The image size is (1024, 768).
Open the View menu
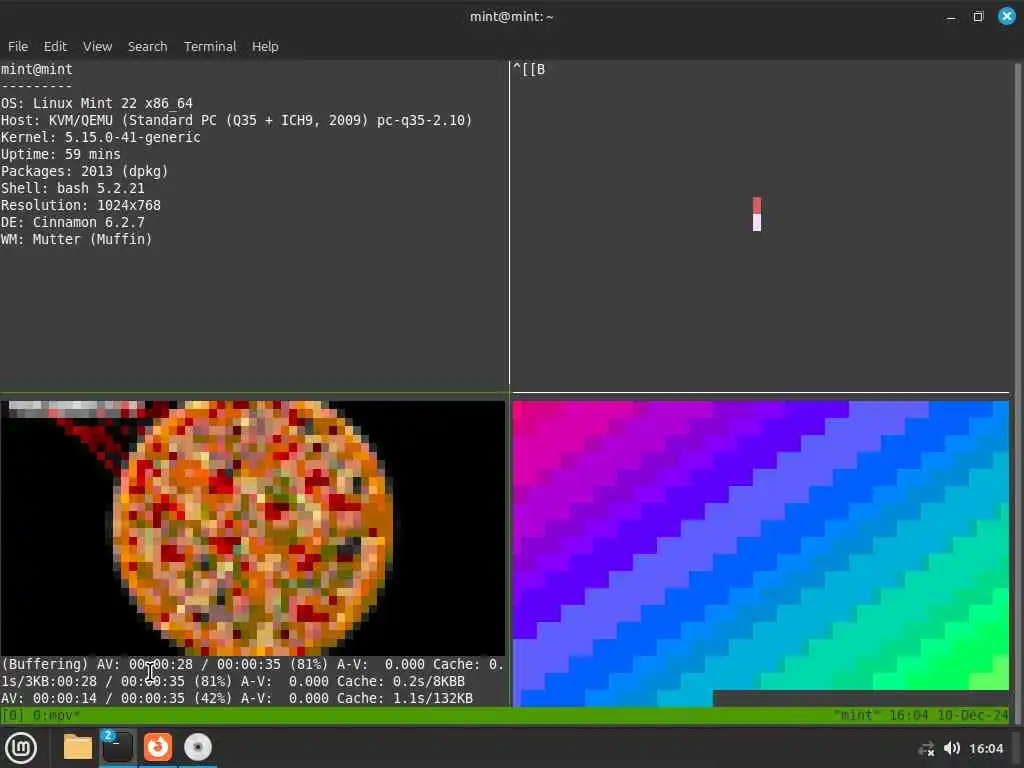[97, 46]
